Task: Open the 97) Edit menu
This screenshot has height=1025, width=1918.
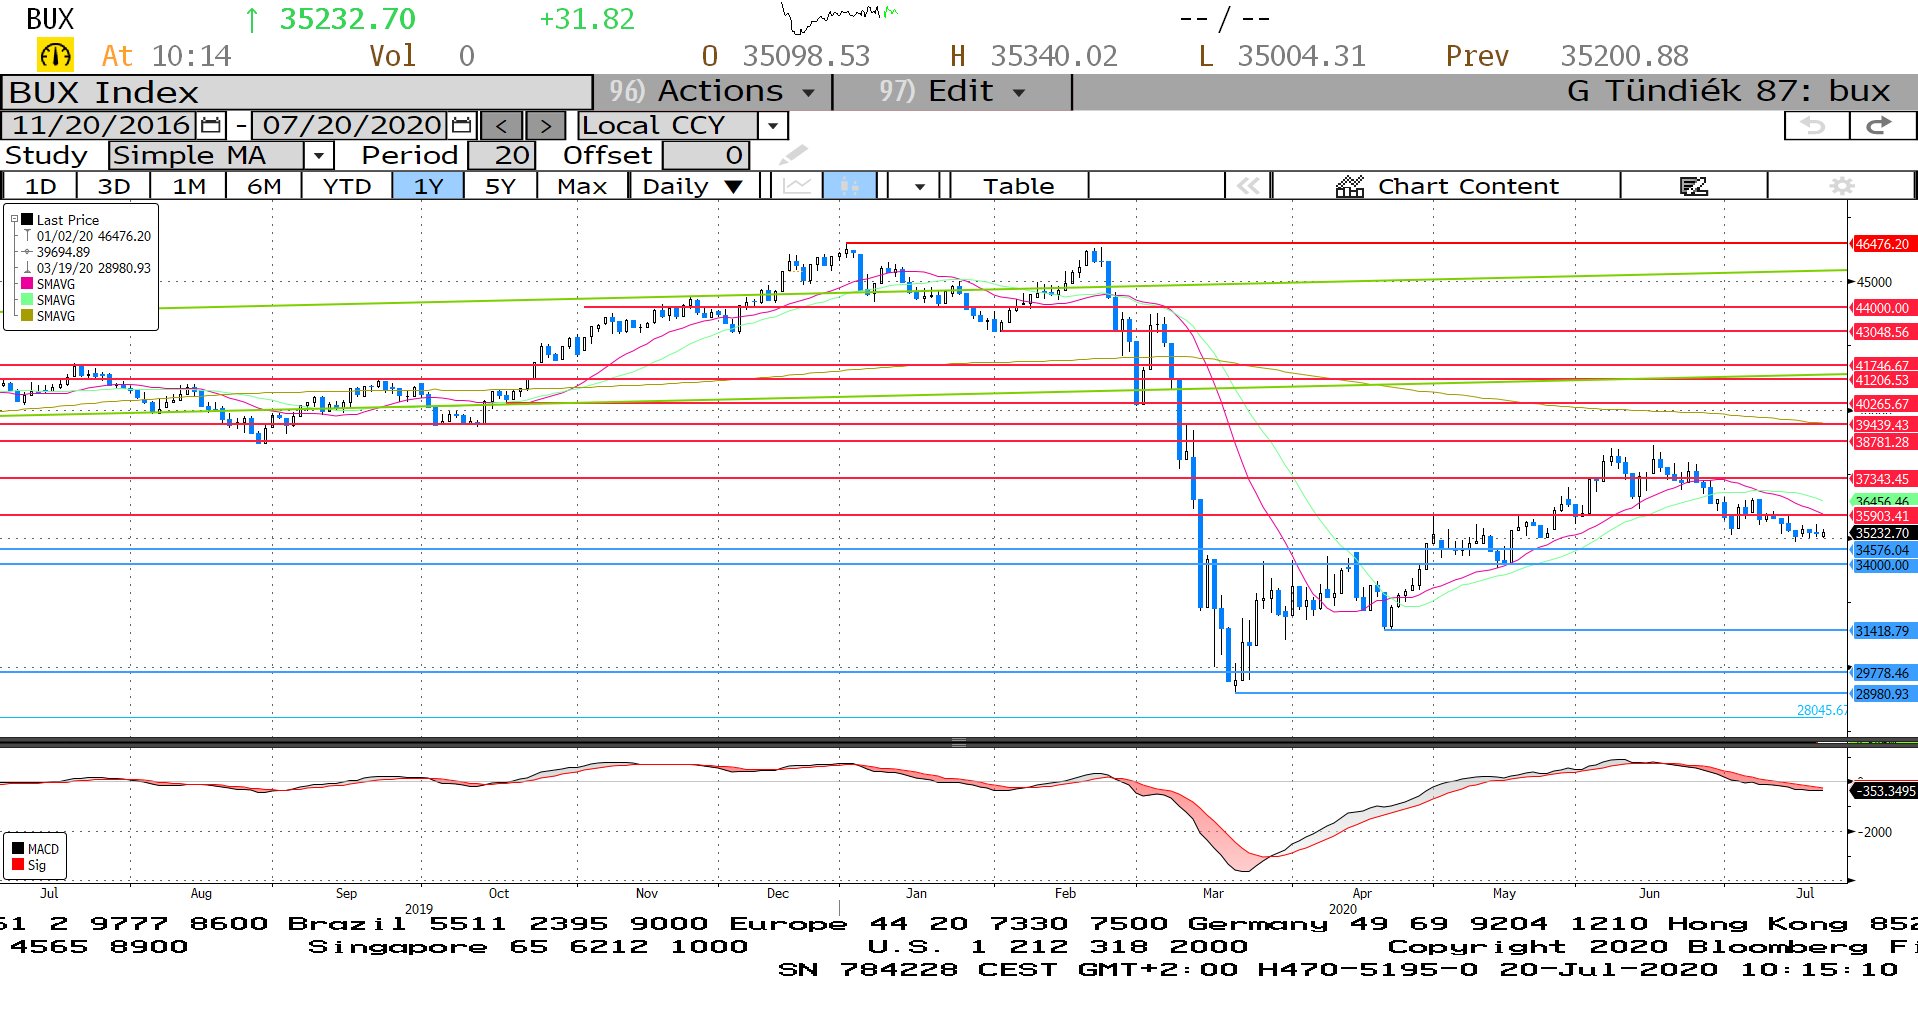Action: (x=952, y=91)
